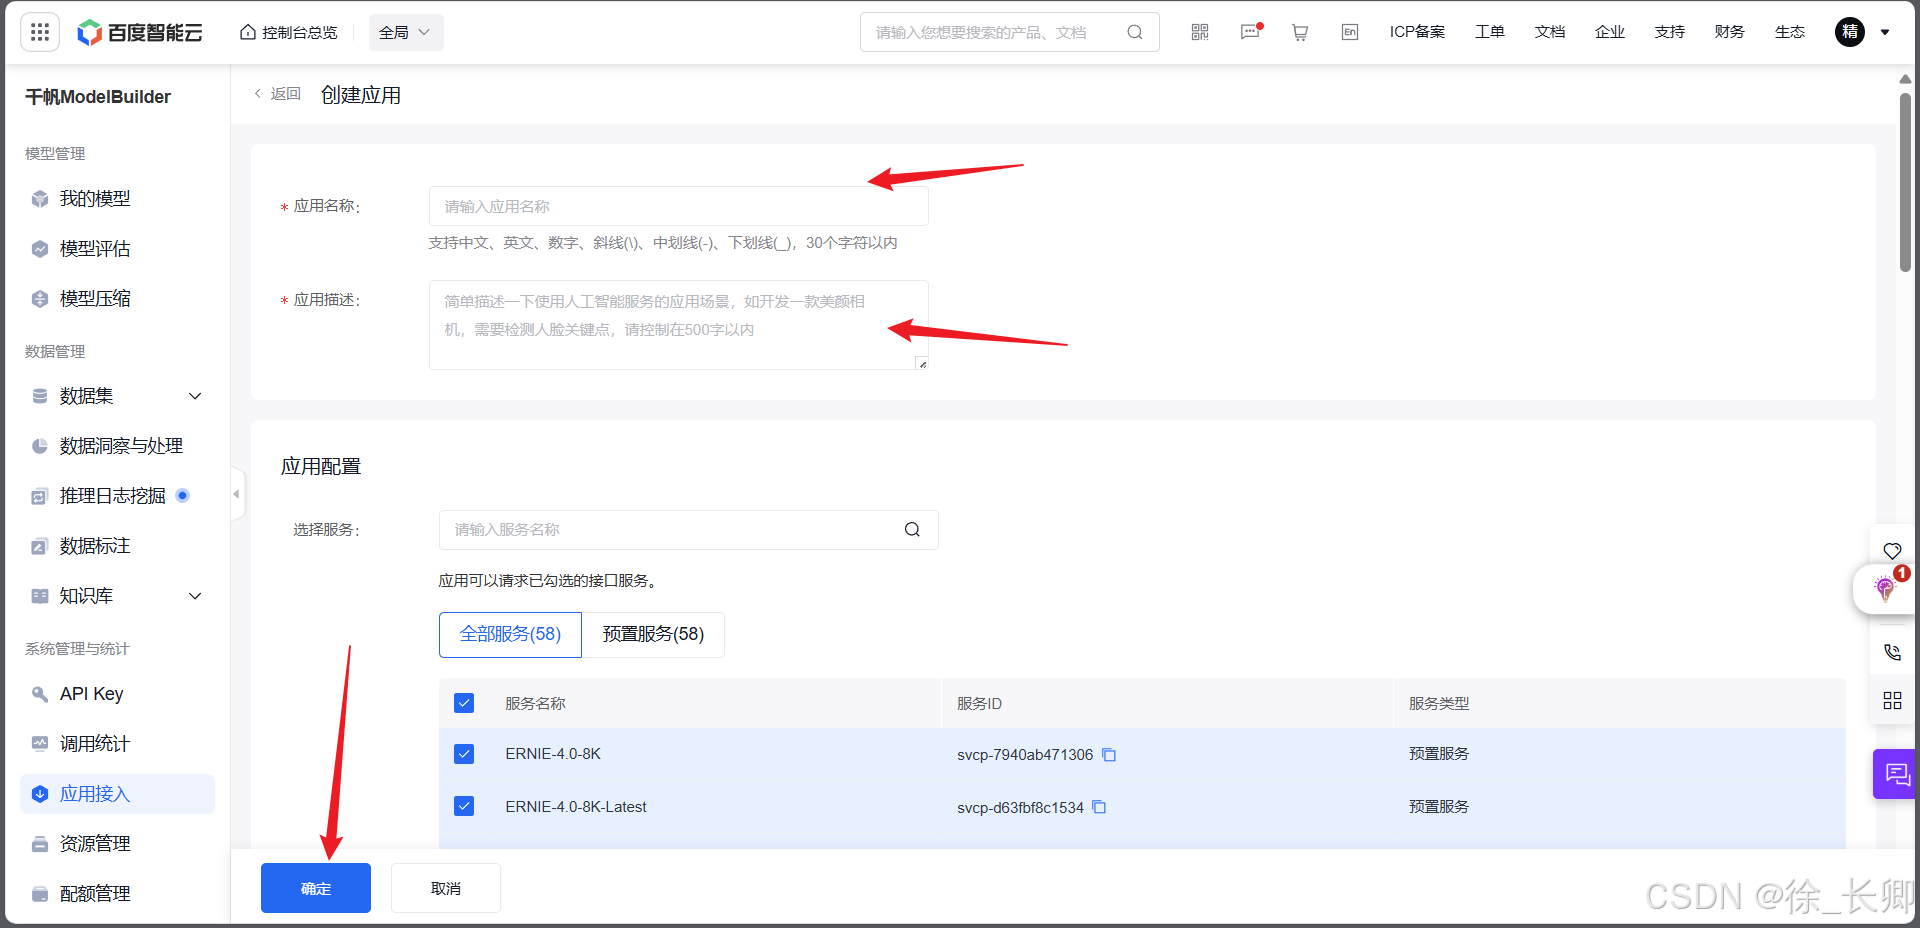Switch to 全部服务(58) tab
The image size is (1920, 928).
[x=510, y=634]
